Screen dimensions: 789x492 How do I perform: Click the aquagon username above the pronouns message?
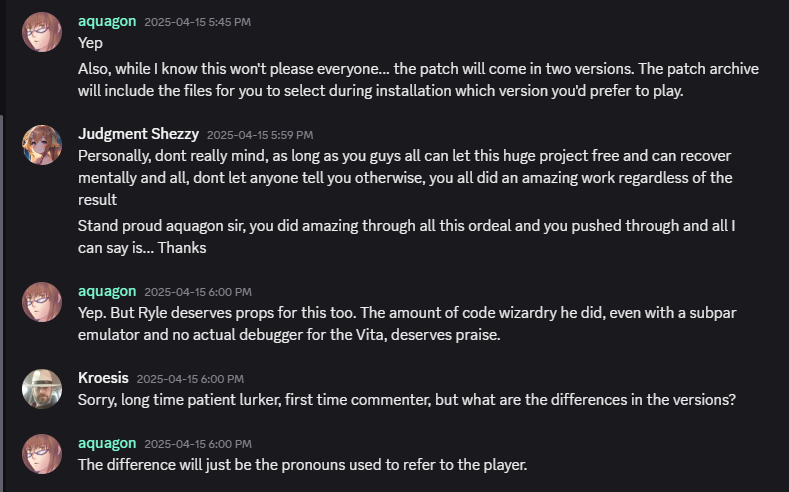[x=107, y=443]
